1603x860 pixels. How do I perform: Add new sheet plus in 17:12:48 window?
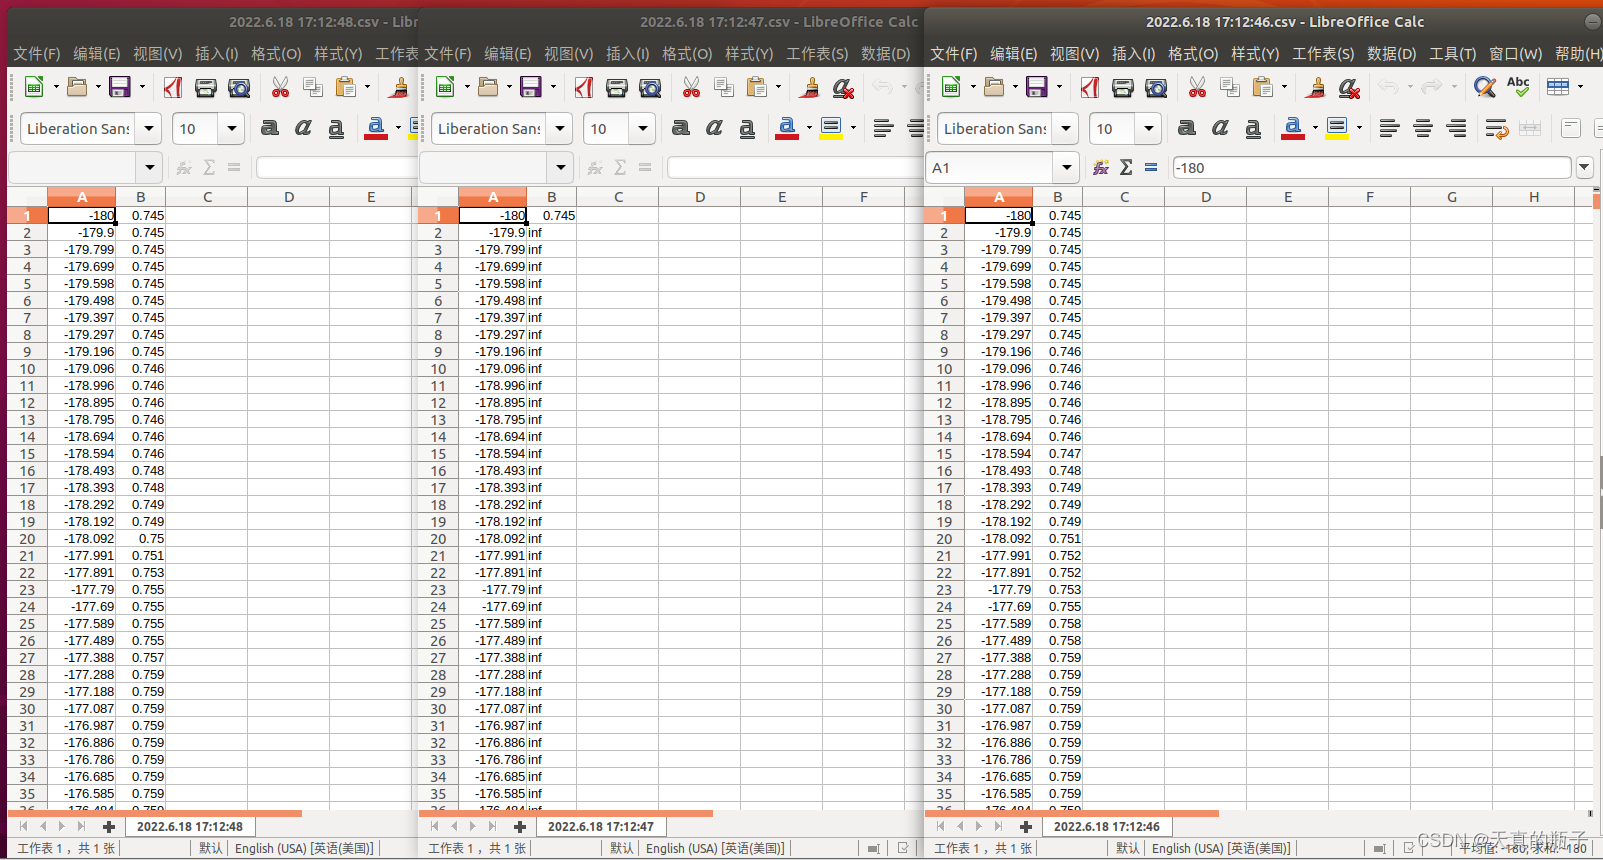(109, 827)
